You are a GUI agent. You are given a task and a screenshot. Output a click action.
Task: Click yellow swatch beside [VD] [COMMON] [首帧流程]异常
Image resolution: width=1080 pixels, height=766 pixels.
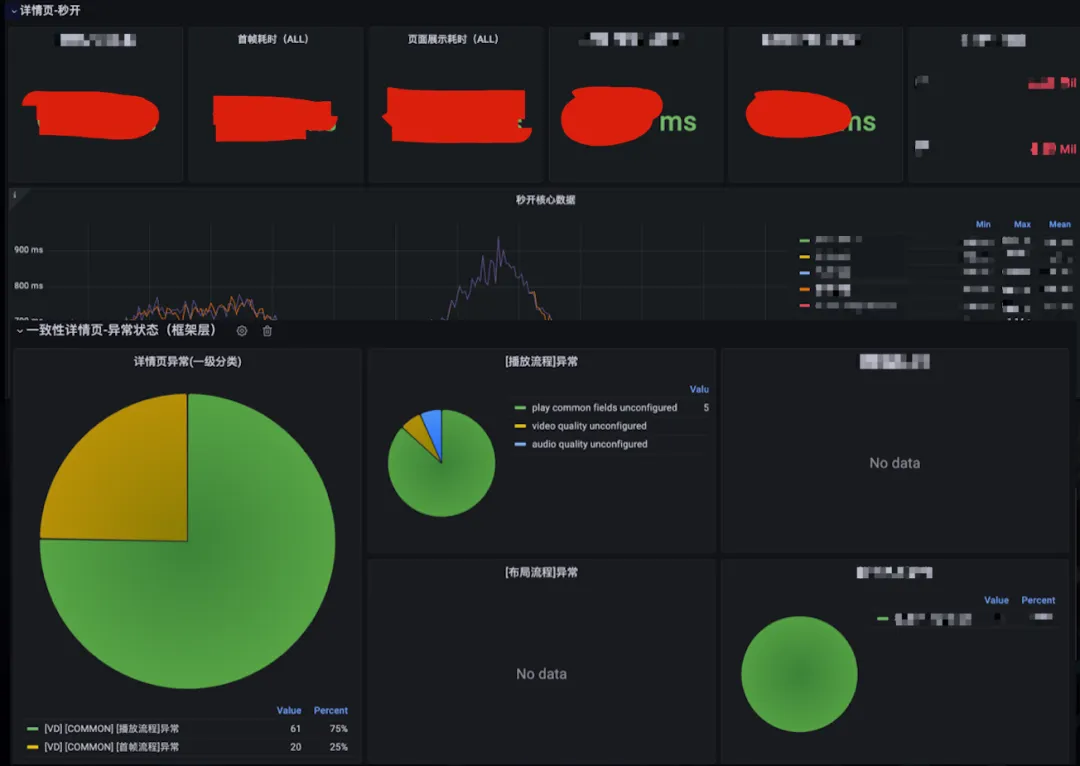click(32, 747)
